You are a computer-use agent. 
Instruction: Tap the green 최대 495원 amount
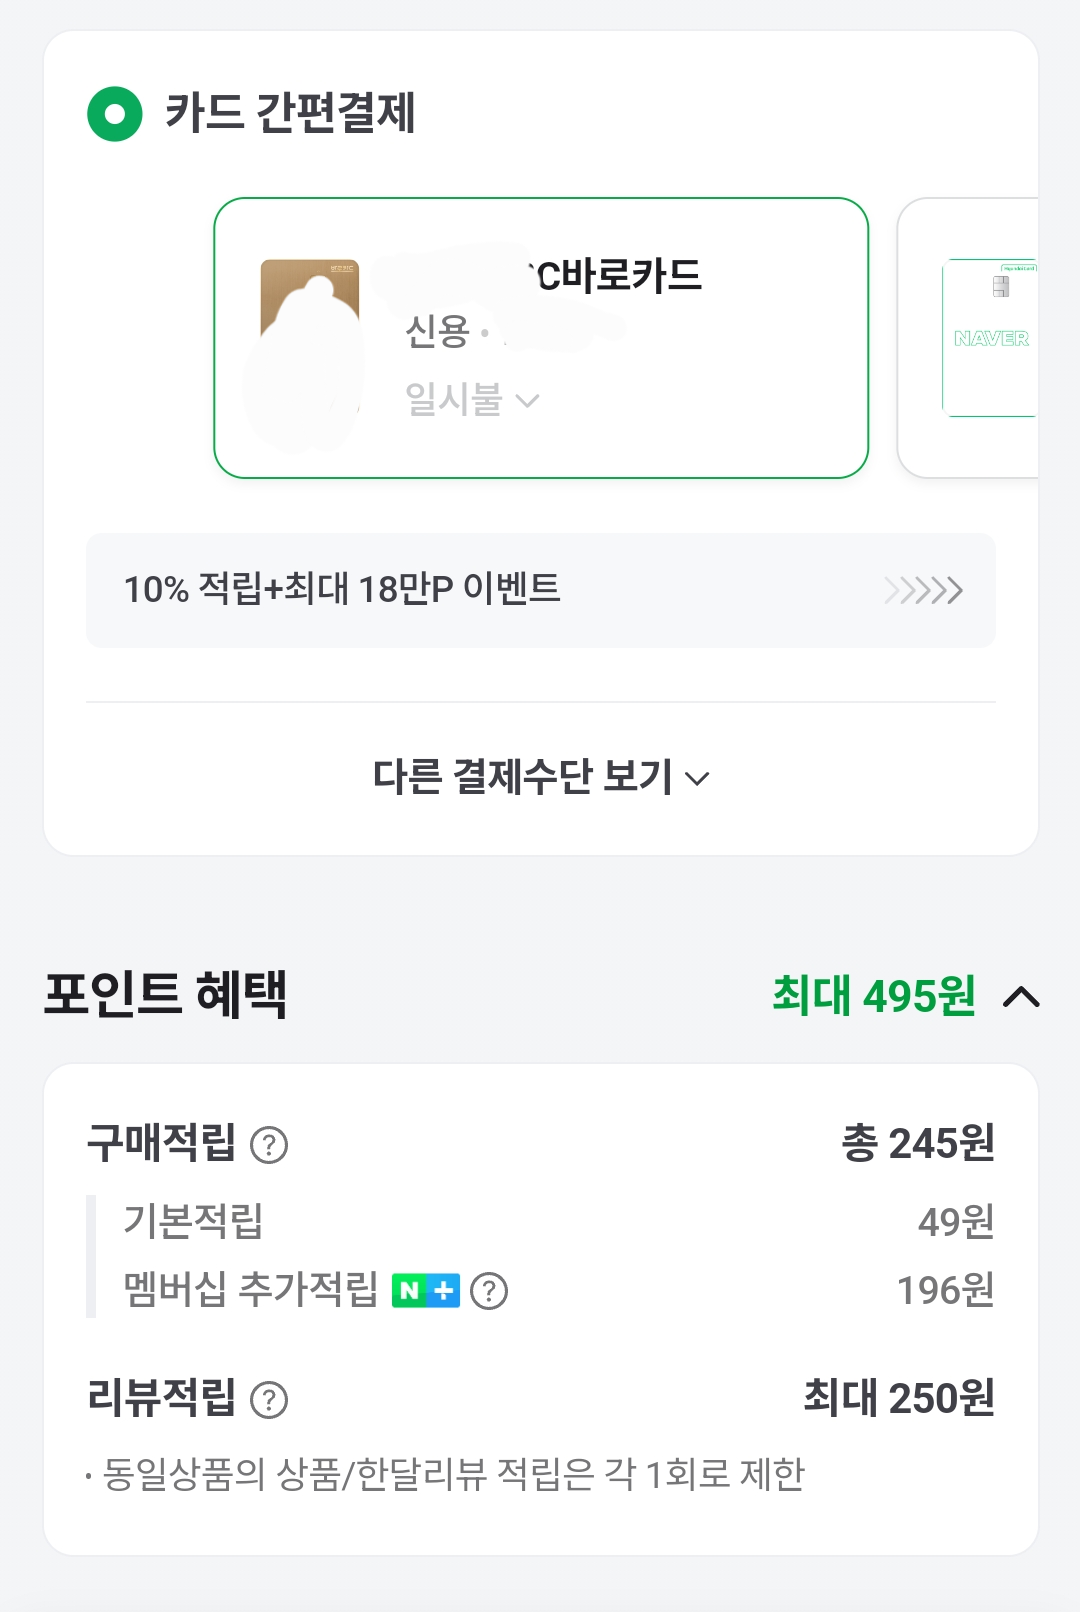(873, 996)
